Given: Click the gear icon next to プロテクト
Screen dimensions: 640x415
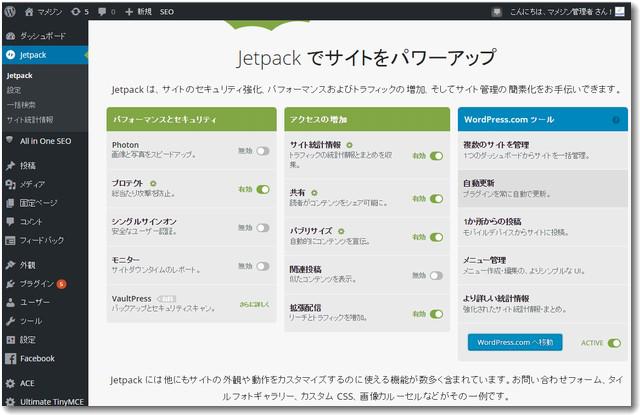Looking at the screenshot, I should coord(153,183).
